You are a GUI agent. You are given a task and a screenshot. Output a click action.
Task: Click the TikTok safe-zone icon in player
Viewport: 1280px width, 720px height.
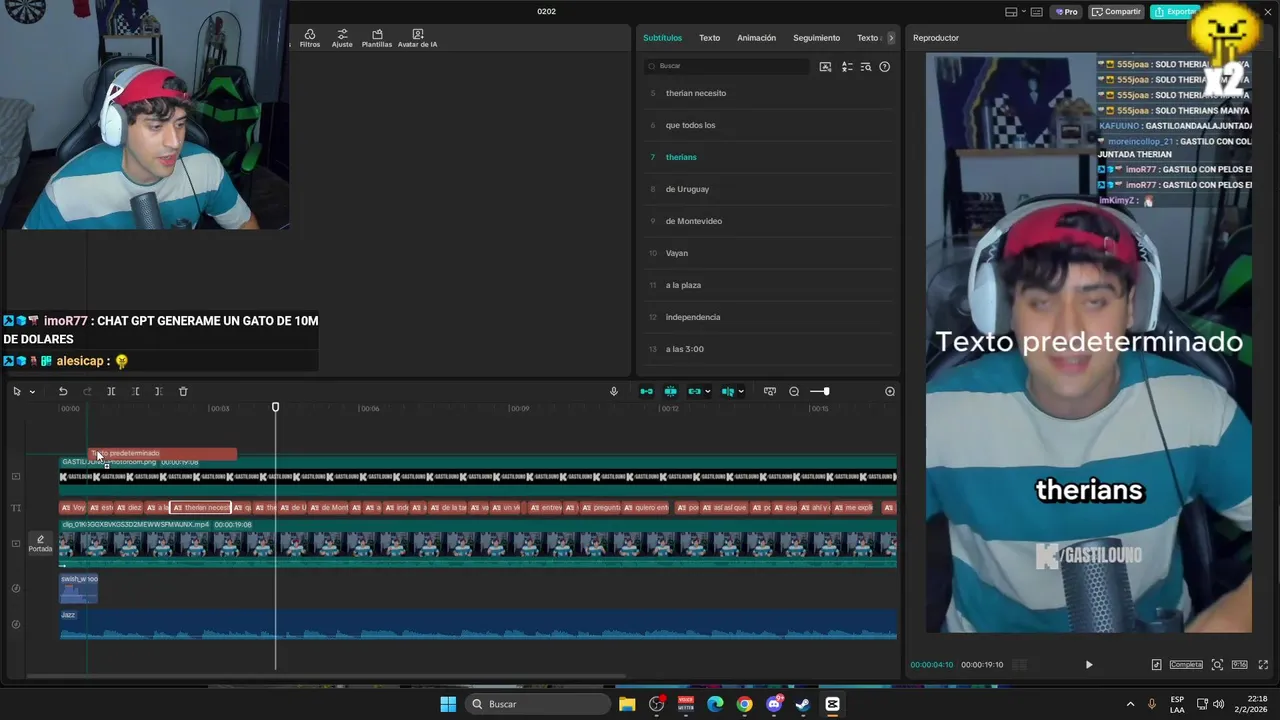[1156, 664]
